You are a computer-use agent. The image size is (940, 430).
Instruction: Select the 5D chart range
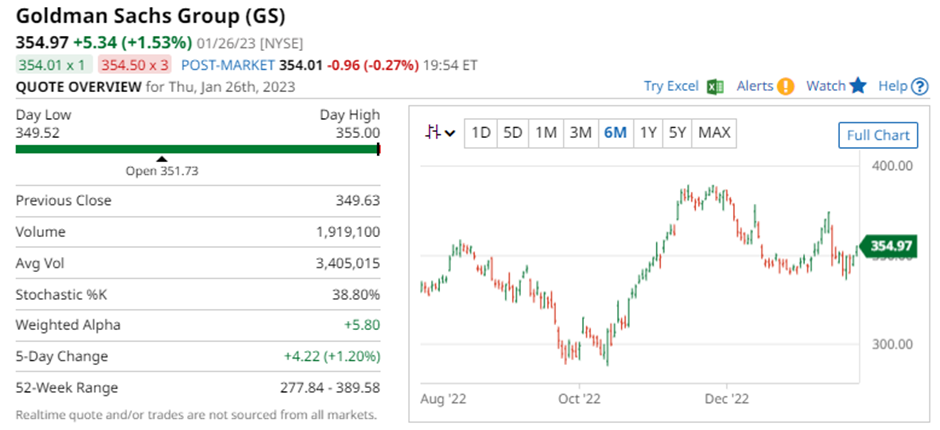pyautogui.click(x=513, y=132)
